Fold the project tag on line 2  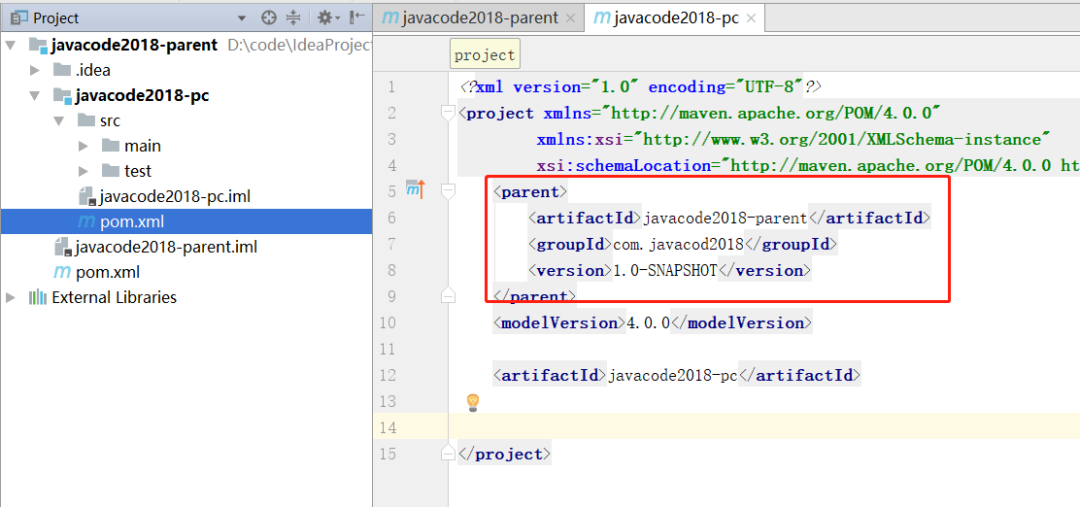coord(448,113)
